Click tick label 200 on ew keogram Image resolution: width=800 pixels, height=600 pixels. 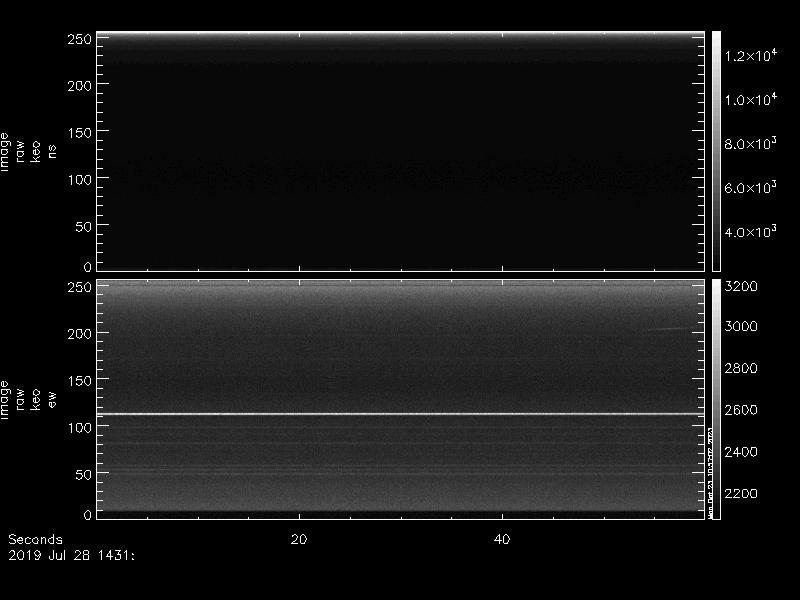click(x=80, y=334)
